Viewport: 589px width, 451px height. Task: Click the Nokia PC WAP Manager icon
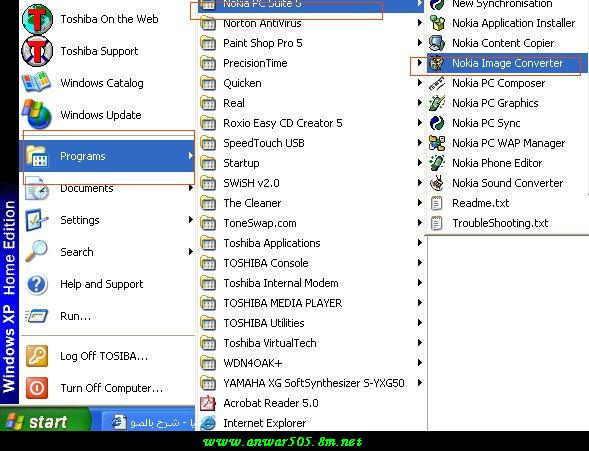point(437,143)
